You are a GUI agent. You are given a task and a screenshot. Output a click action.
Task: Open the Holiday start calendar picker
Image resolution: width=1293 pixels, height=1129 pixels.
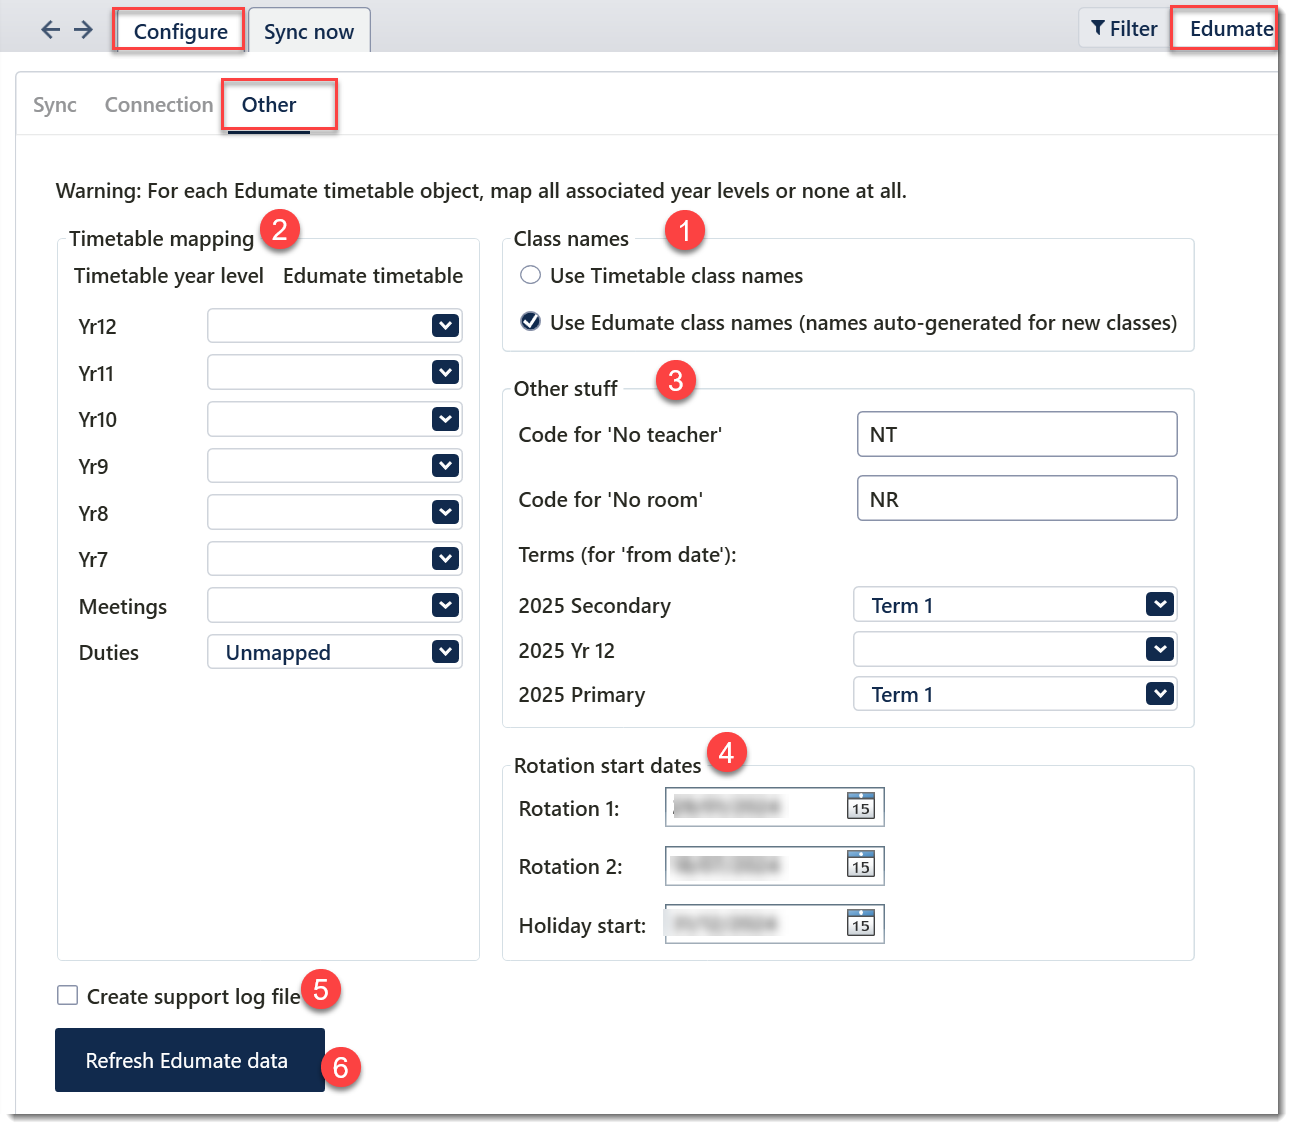[x=861, y=923]
